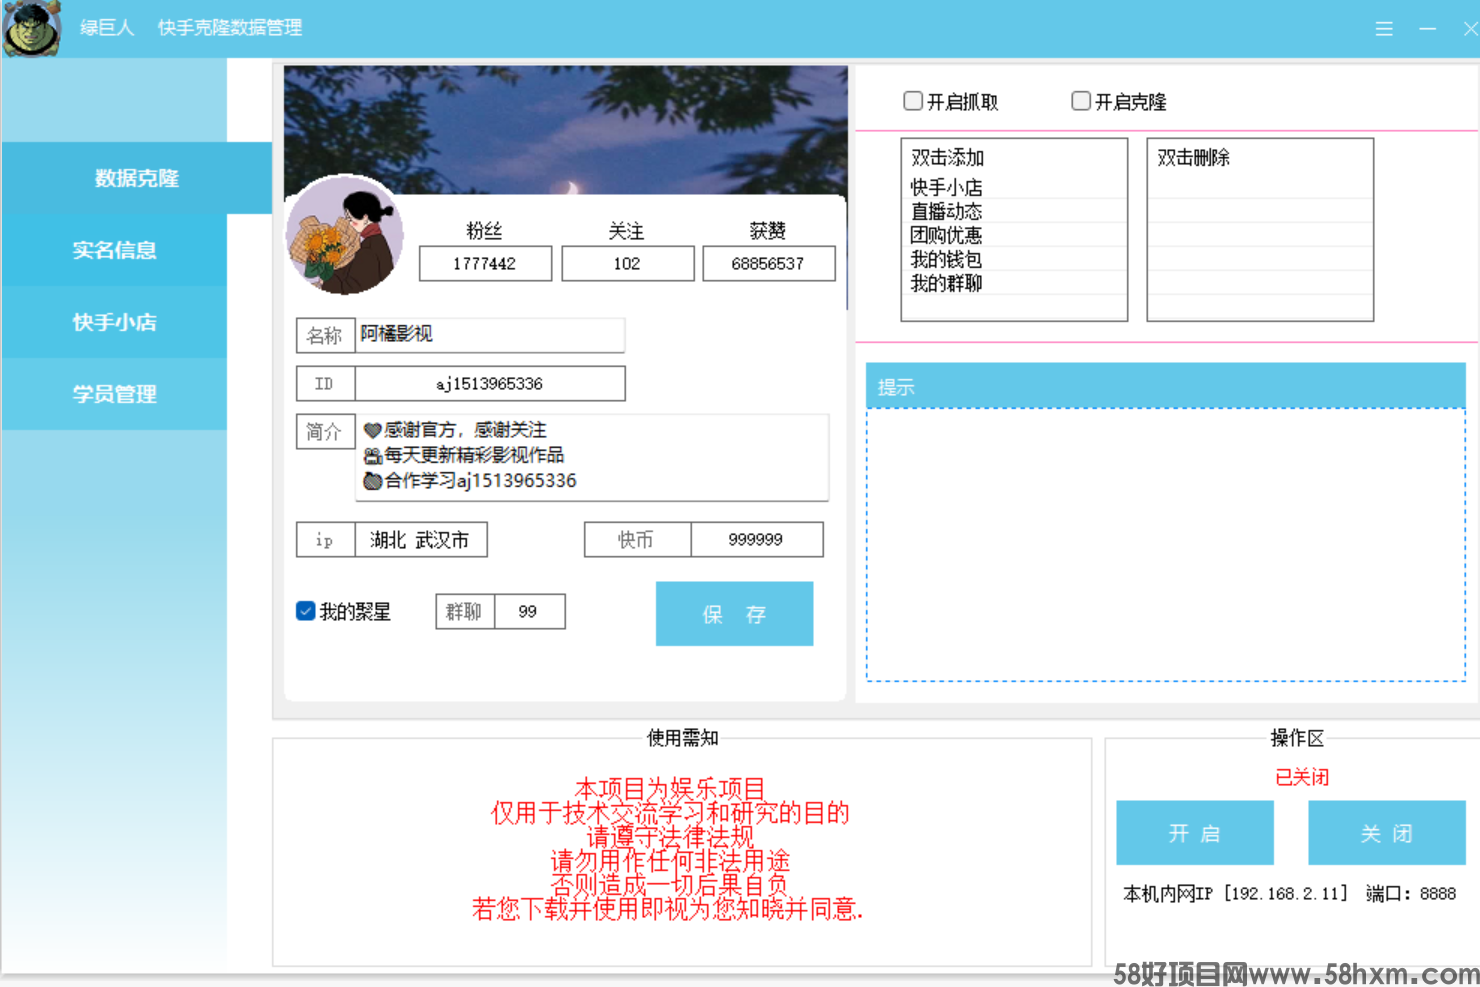Open the 数据克隆 sidebar tab
The height and width of the screenshot is (987, 1480).
(137, 178)
